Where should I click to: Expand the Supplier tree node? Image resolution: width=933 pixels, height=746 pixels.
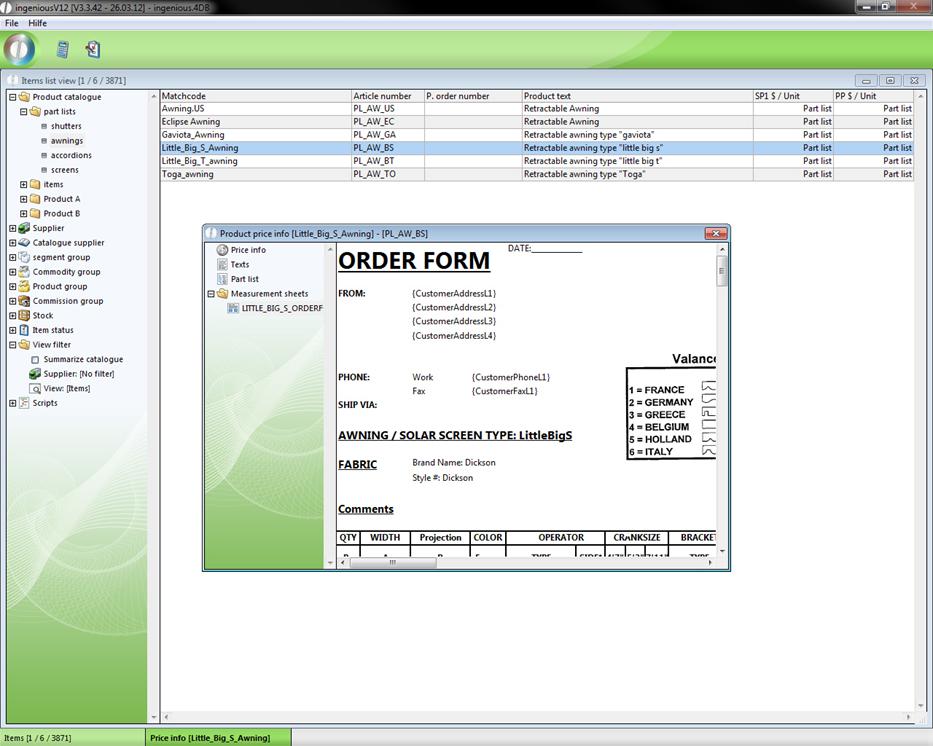[x=13, y=228]
